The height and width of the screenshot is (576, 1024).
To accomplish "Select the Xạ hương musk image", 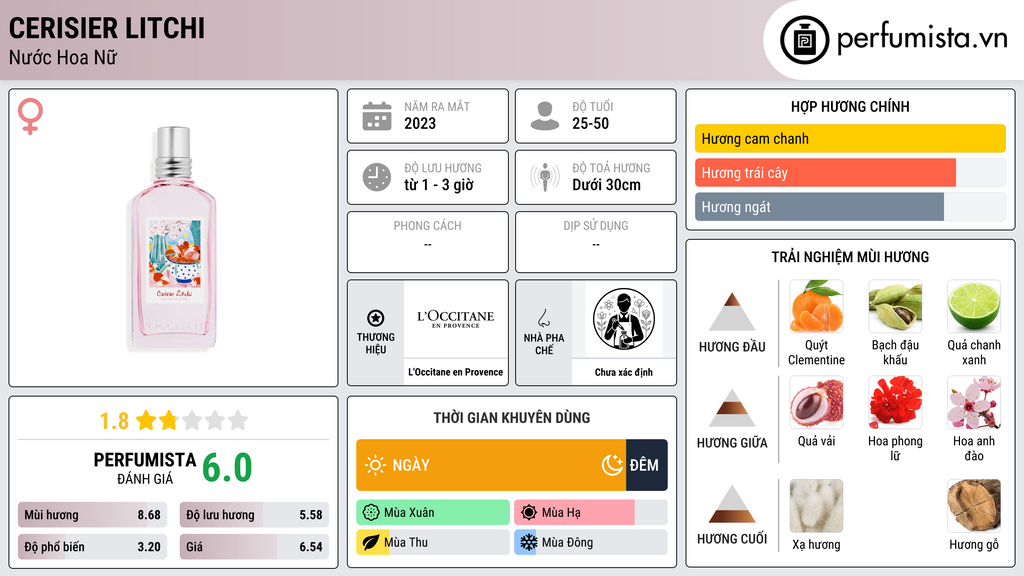I will [816, 506].
